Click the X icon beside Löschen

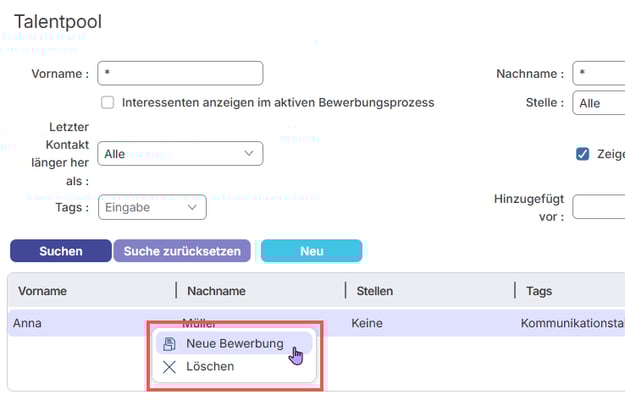pyautogui.click(x=169, y=367)
